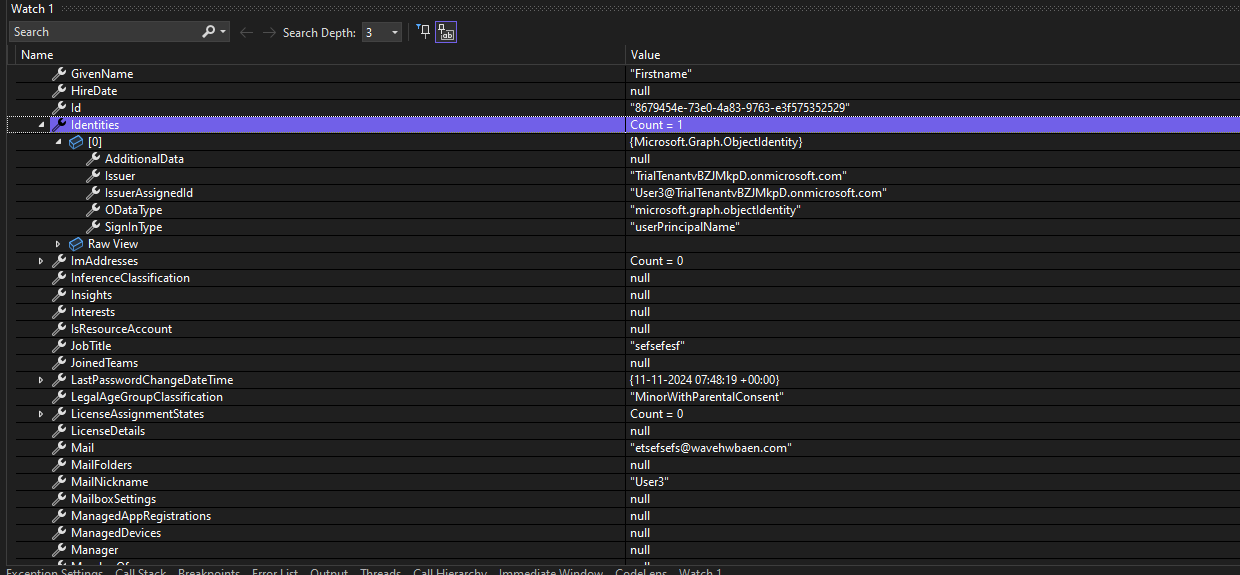Click the wrench icon beside MailboxSettings
Viewport: 1240px width, 575px height.
[x=59, y=499]
